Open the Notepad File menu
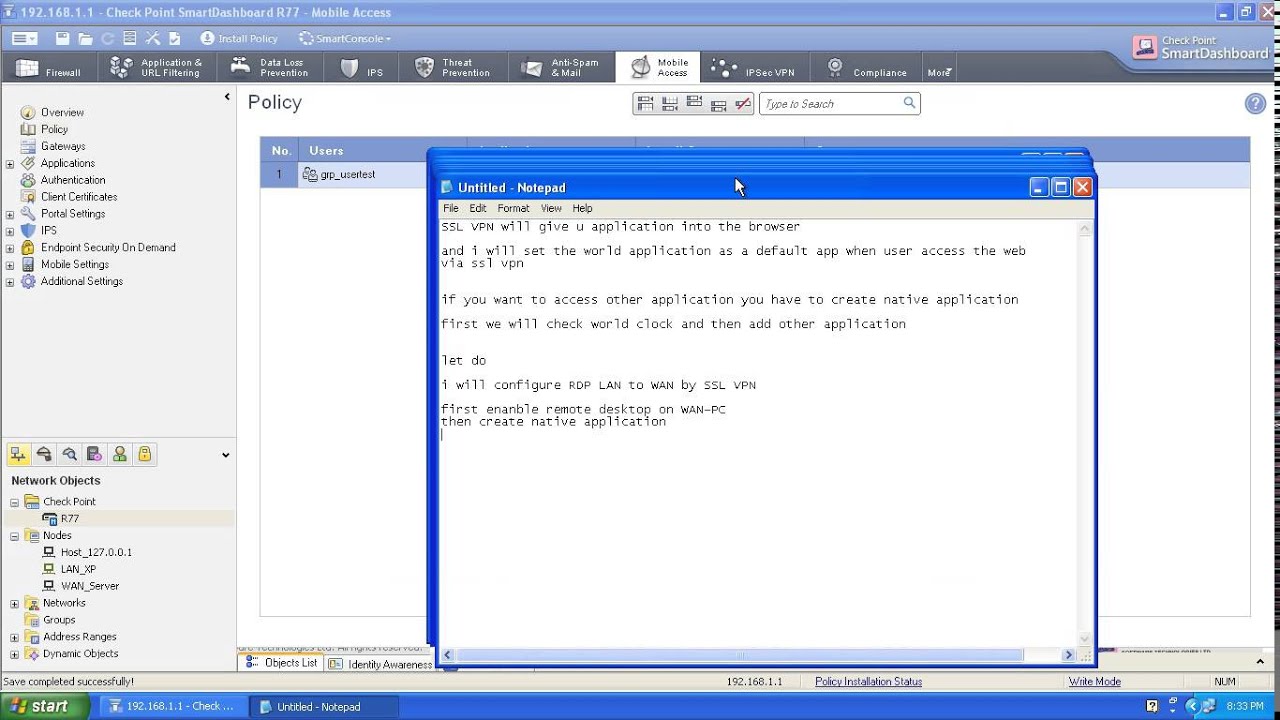The height and width of the screenshot is (720, 1280). (451, 208)
